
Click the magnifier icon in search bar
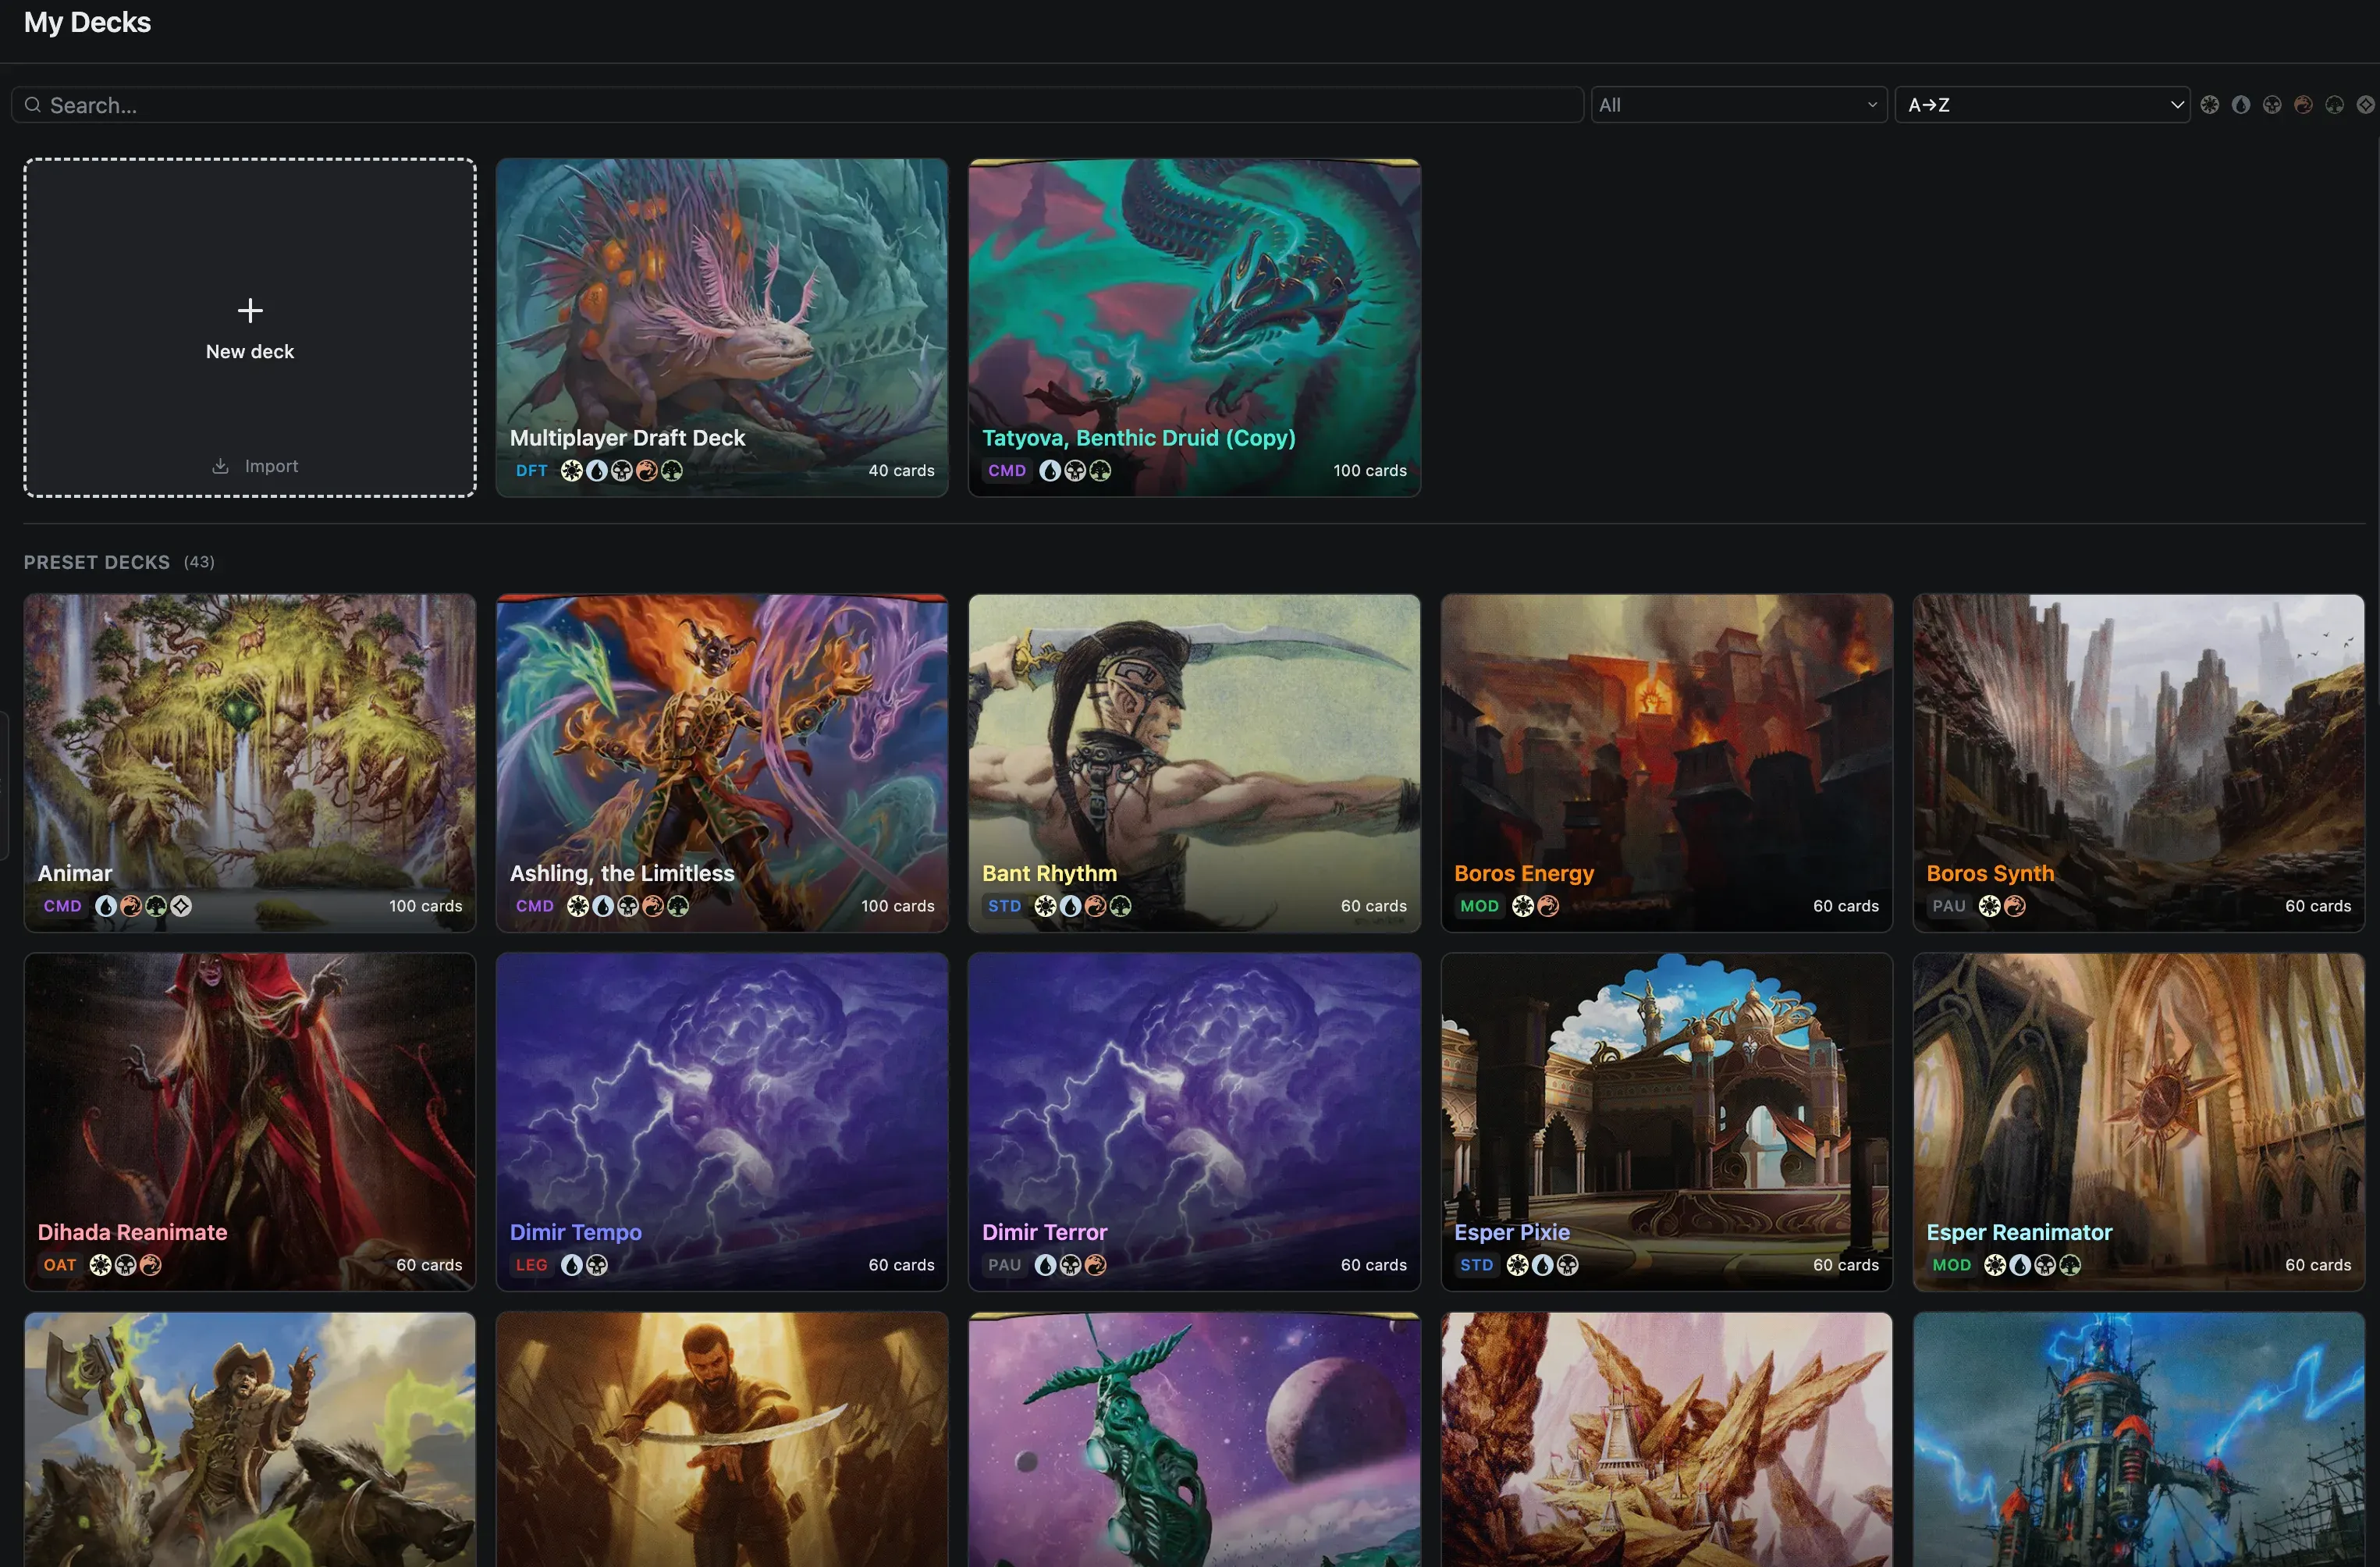(33, 105)
